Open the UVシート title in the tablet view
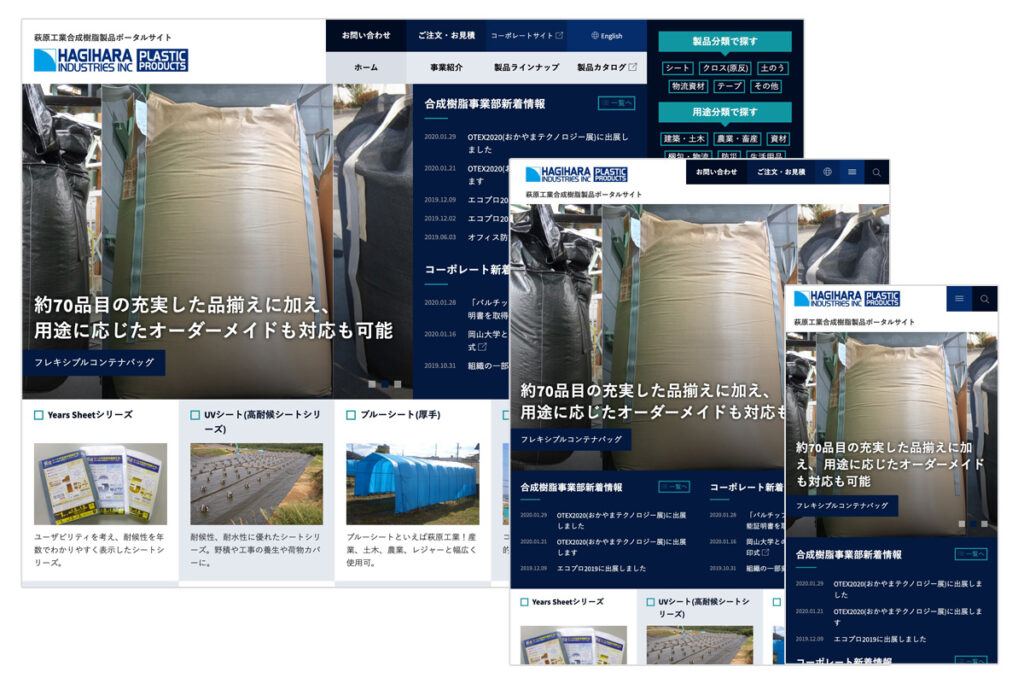This screenshot has width=1024, height=684. (x=703, y=608)
